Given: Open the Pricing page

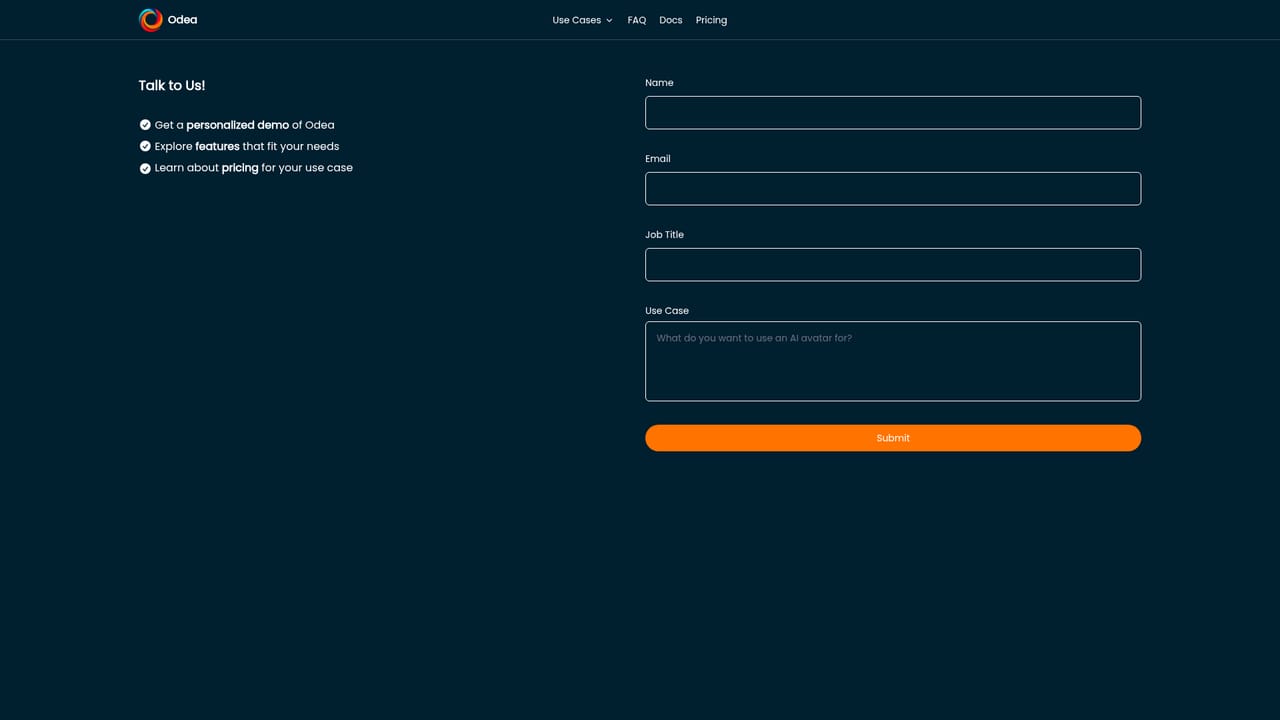Looking at the screenshot, I should 711,20.
